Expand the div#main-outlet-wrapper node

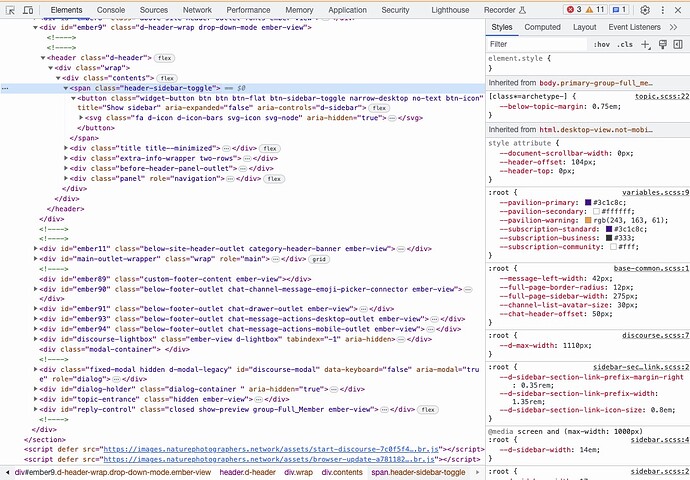36,259
